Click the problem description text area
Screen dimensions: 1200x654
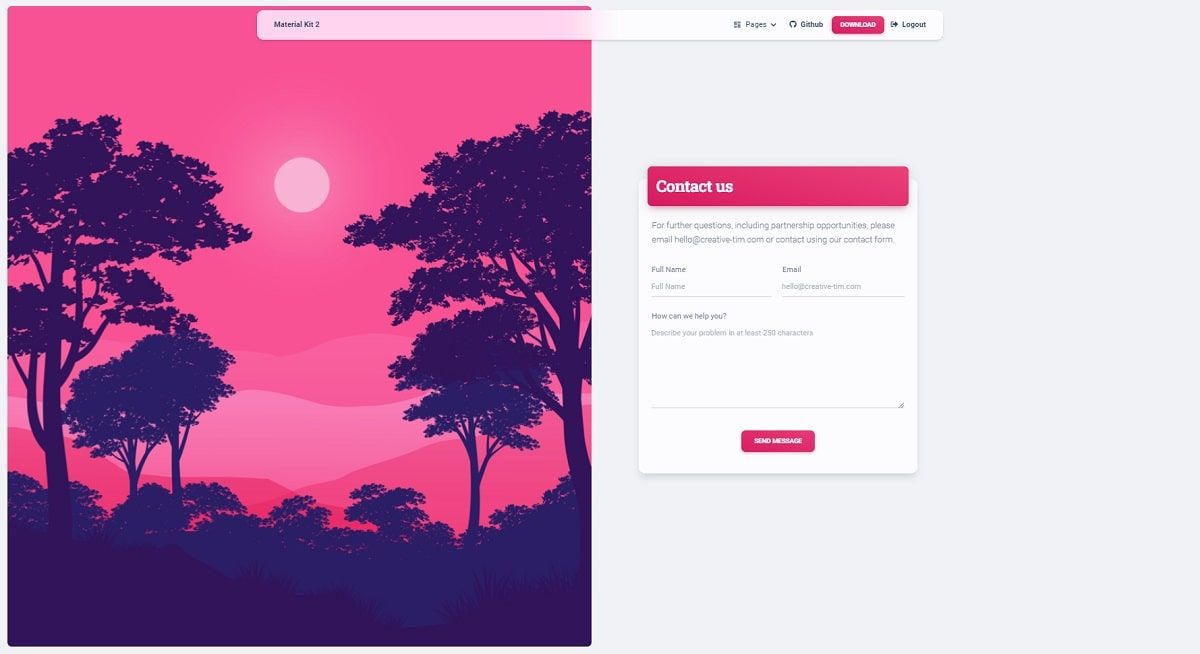tap(778, 366)
